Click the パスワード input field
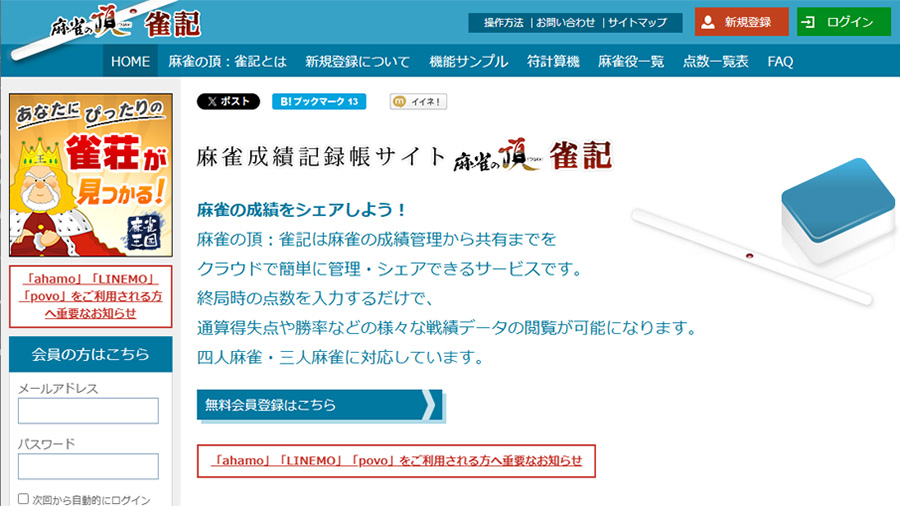The height and width of the screenshot is (506, 900). tap(88, 466)
